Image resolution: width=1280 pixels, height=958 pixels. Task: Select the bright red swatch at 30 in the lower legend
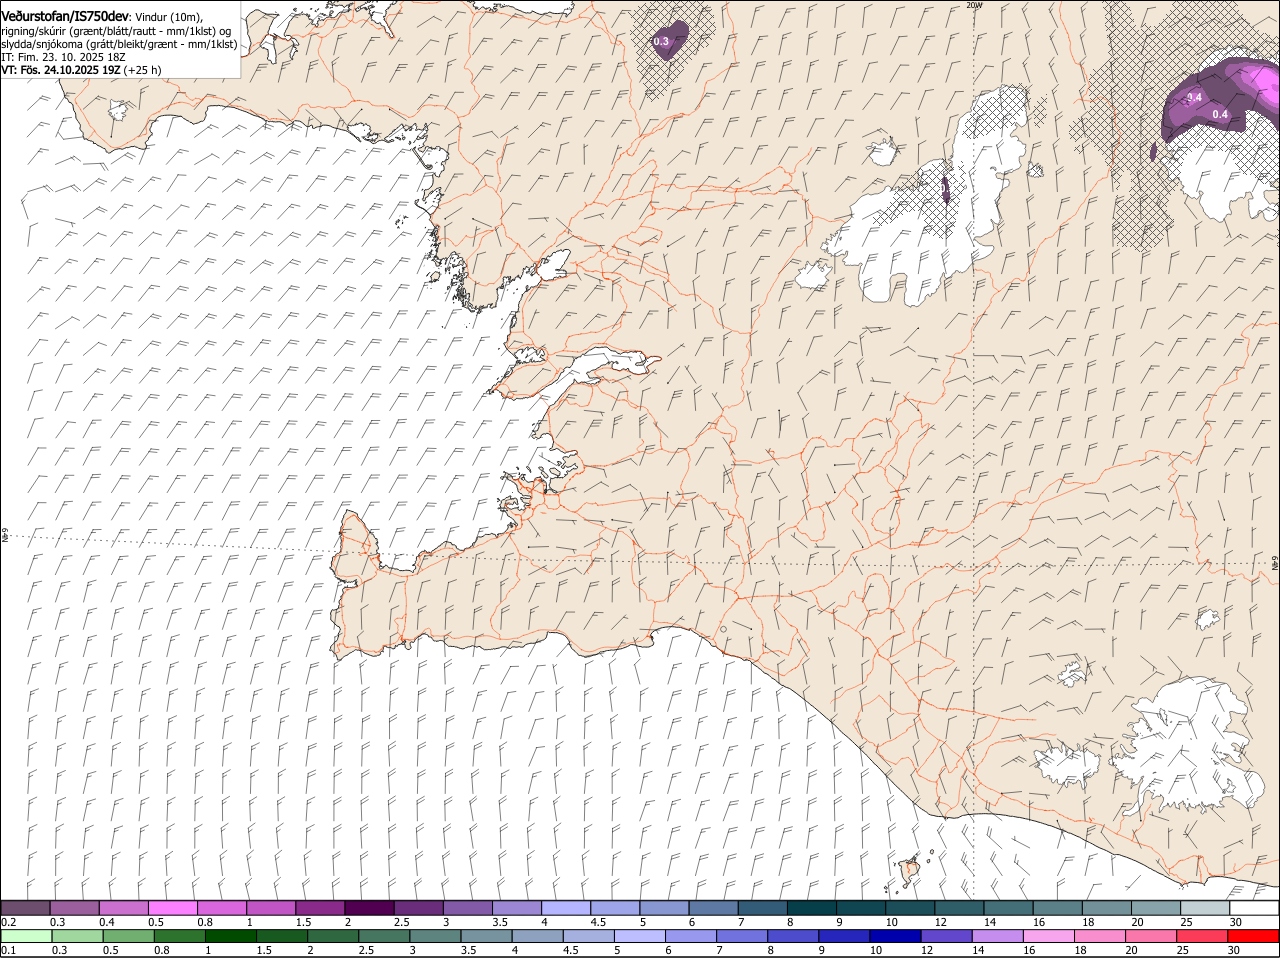coord(1254,936)
